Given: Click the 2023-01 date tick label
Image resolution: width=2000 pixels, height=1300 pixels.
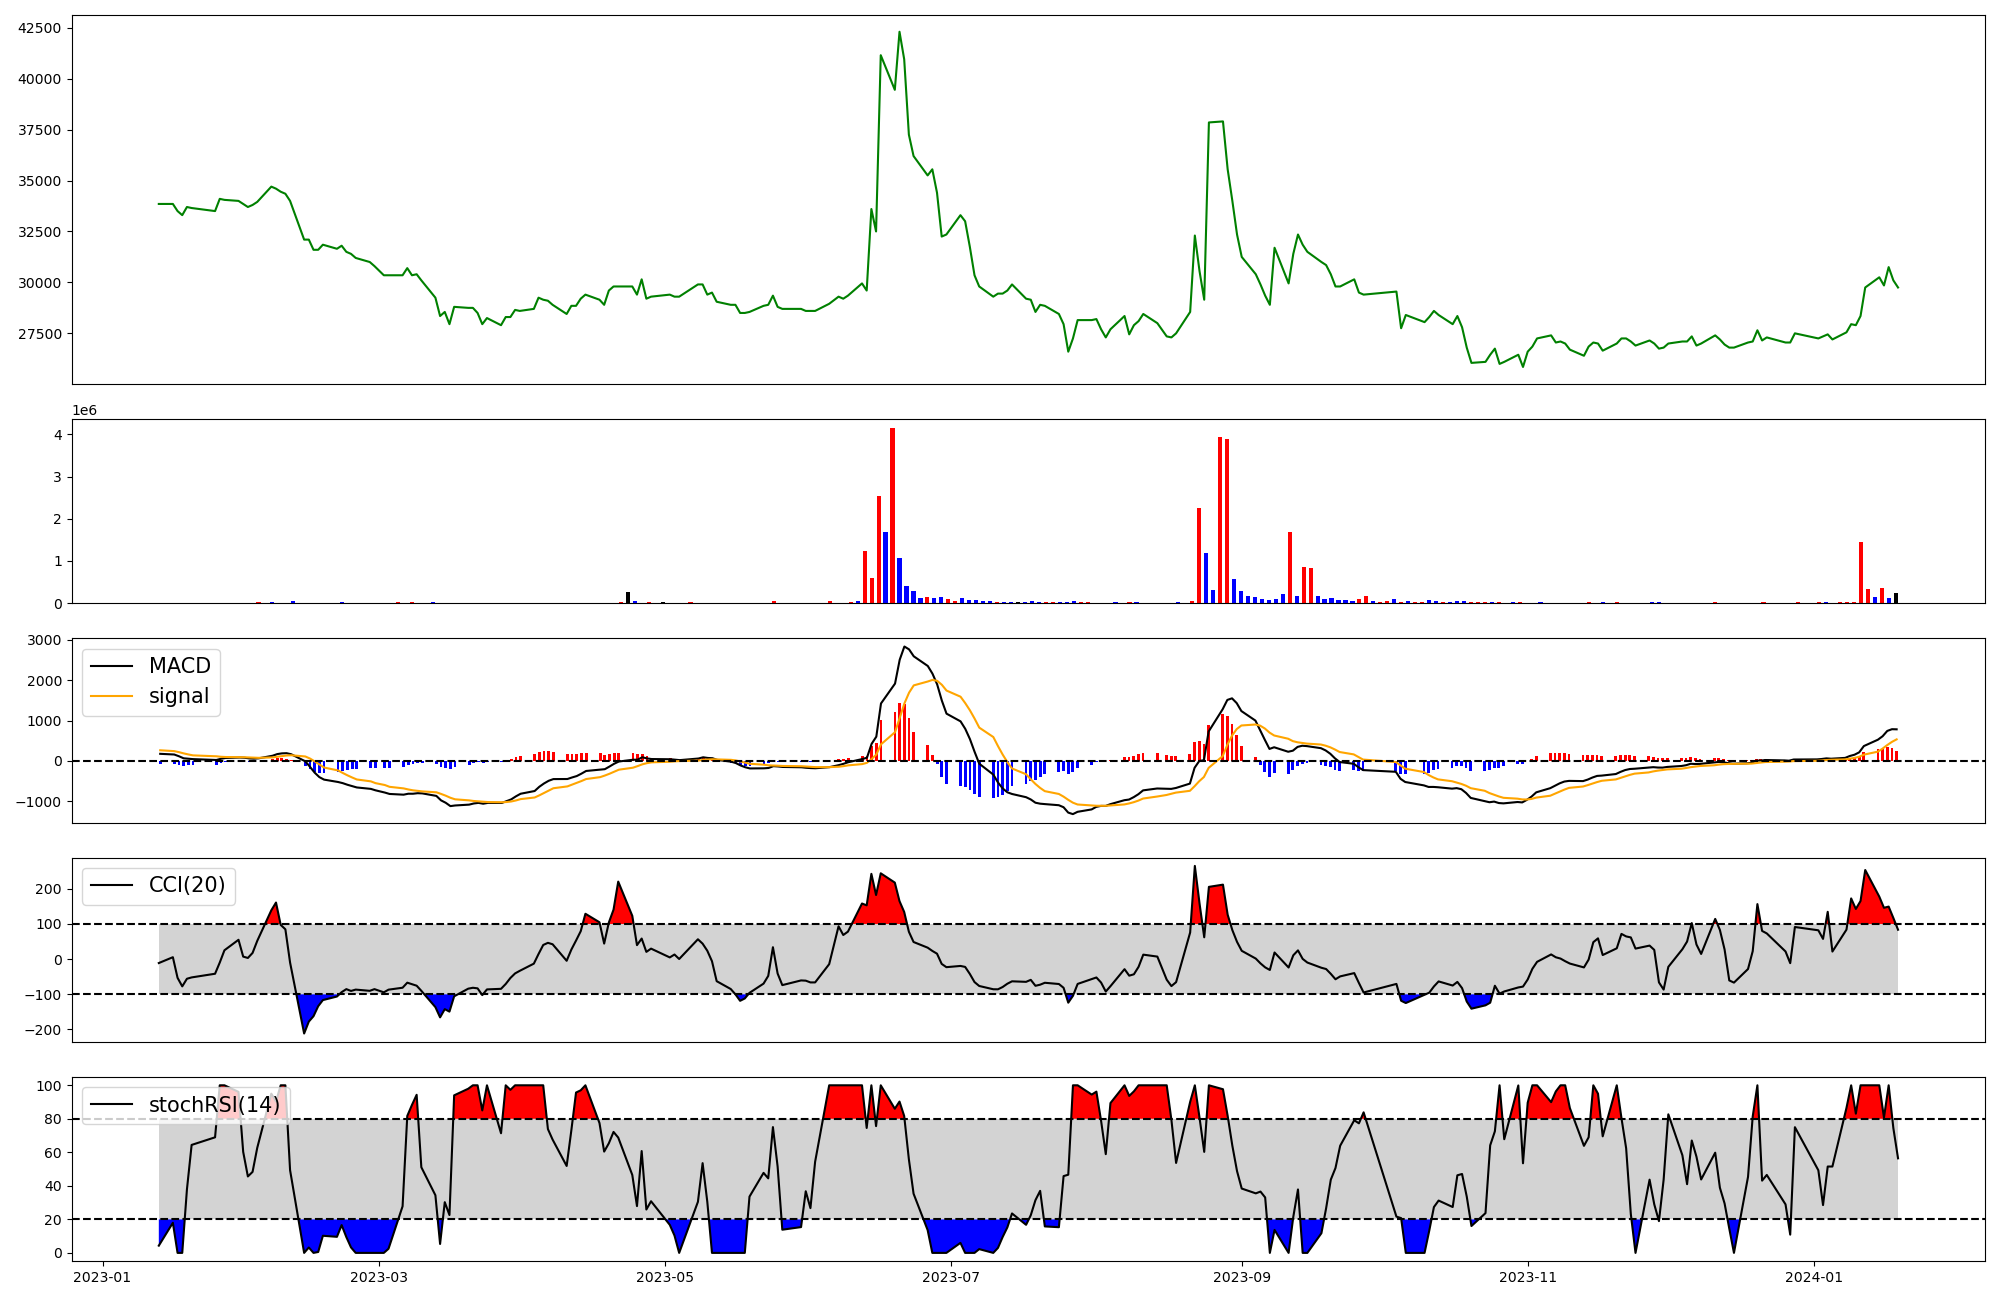Looking at the screenshot, I should click(x=102, y=1276).
